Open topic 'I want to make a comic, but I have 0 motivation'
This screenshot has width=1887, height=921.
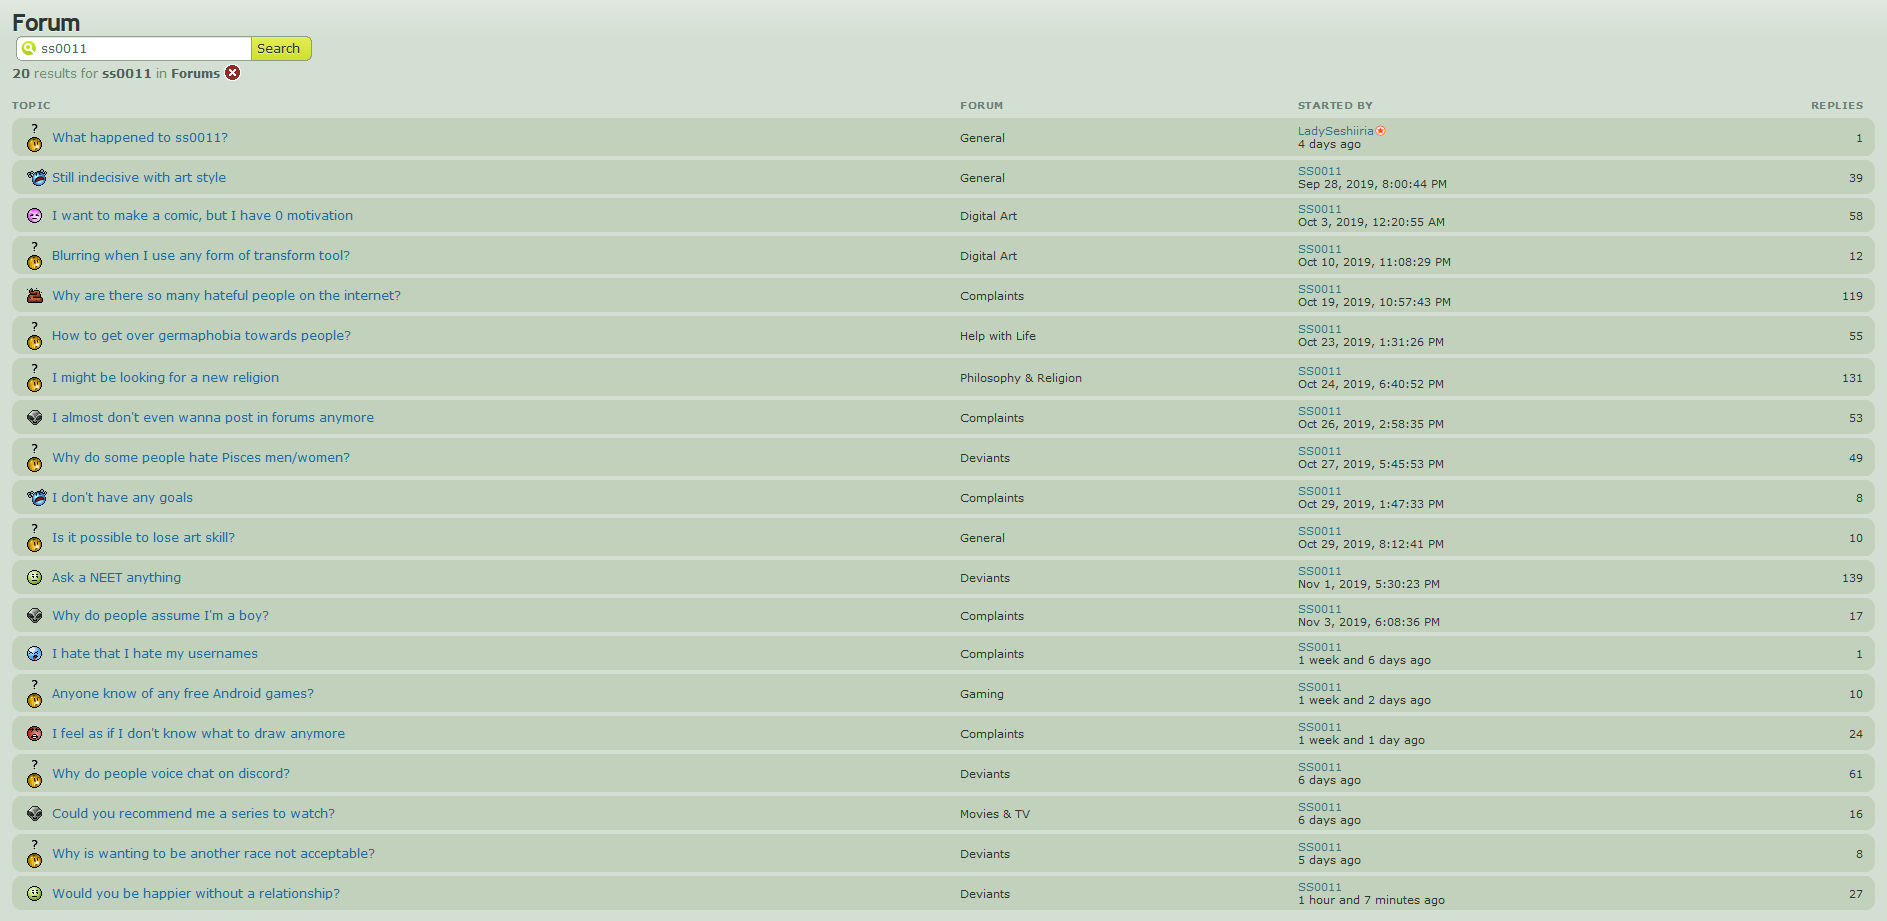pos(202,216)
